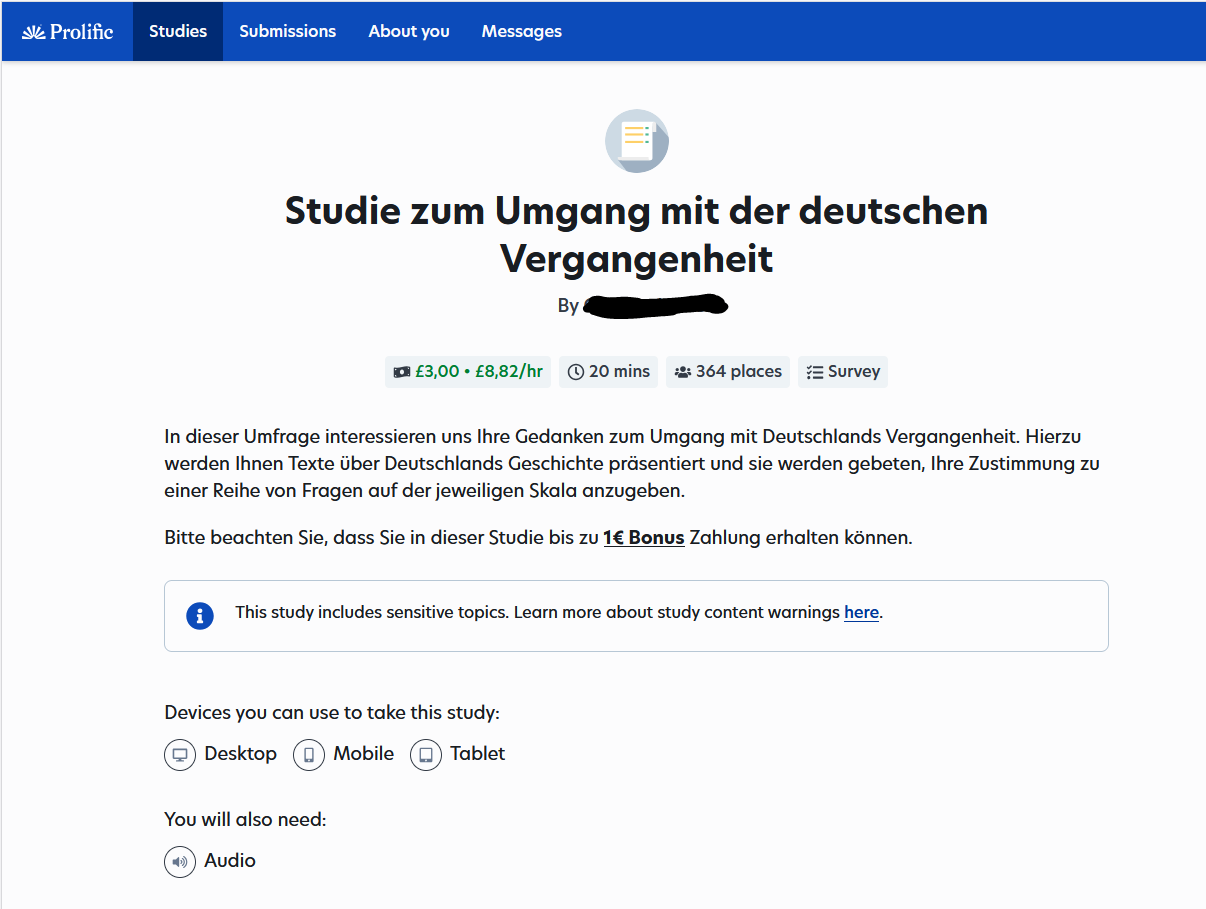
Task: Click the blue info icon in the content warning
Action: pyautogui.click(x=200, y=615)
